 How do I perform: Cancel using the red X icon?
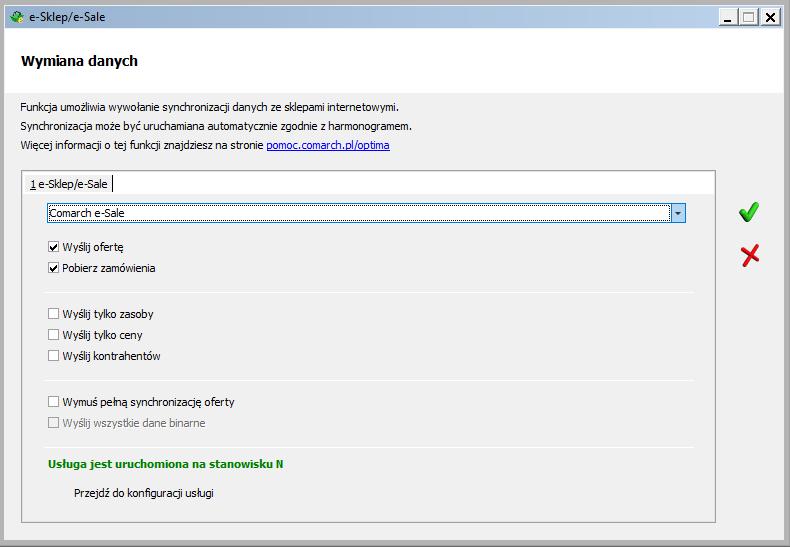click(750, 255)
